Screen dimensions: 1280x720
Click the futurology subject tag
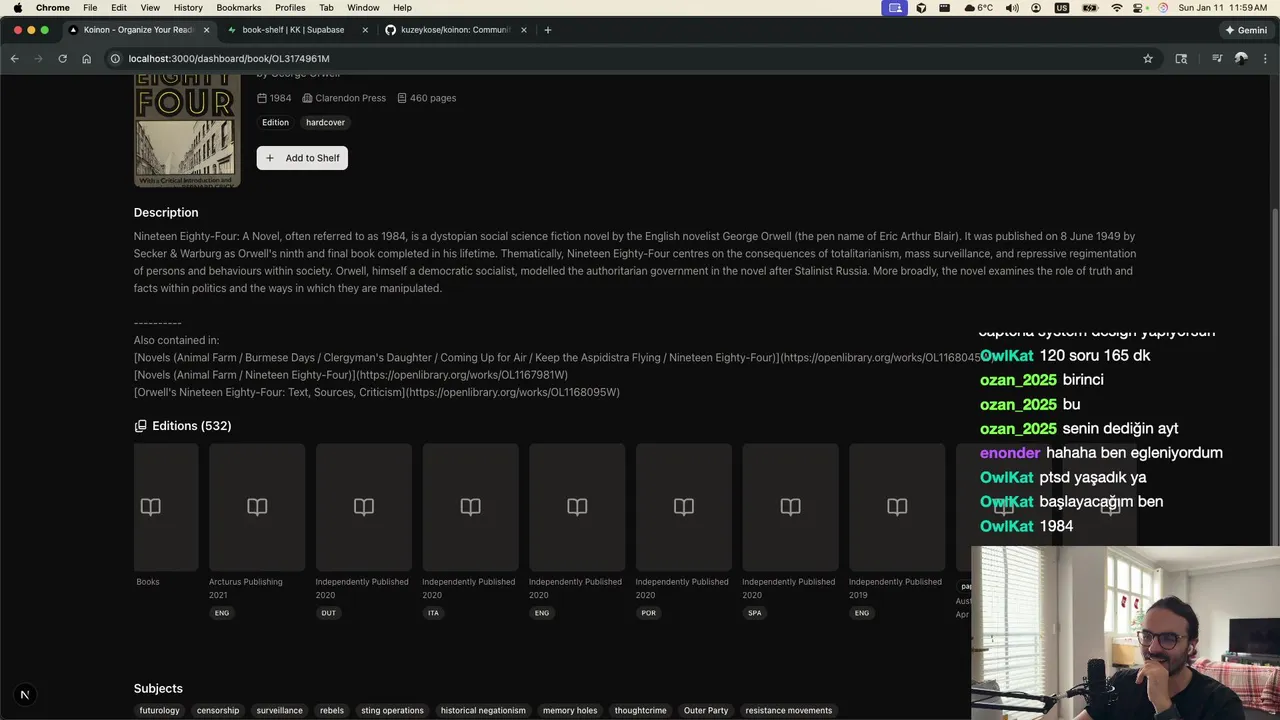pos(159,711)
